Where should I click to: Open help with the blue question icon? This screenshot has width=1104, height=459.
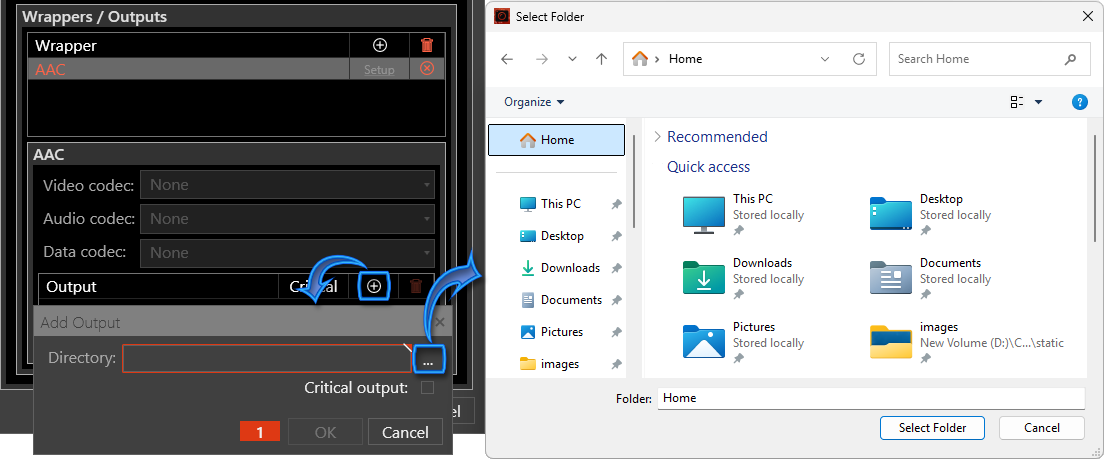click(x=1079, y=102)
